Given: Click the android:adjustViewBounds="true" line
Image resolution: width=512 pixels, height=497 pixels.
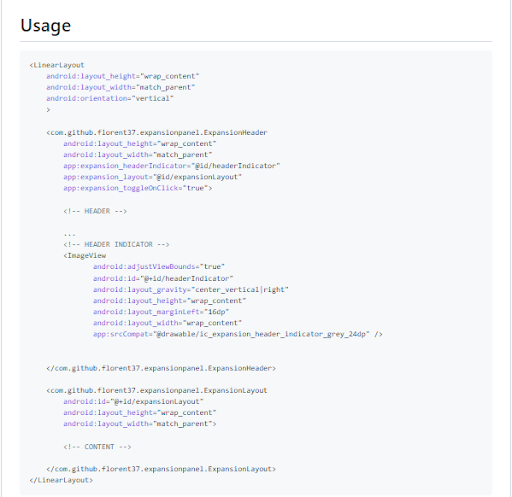Looking at the screenshot, I should (159, 267).
